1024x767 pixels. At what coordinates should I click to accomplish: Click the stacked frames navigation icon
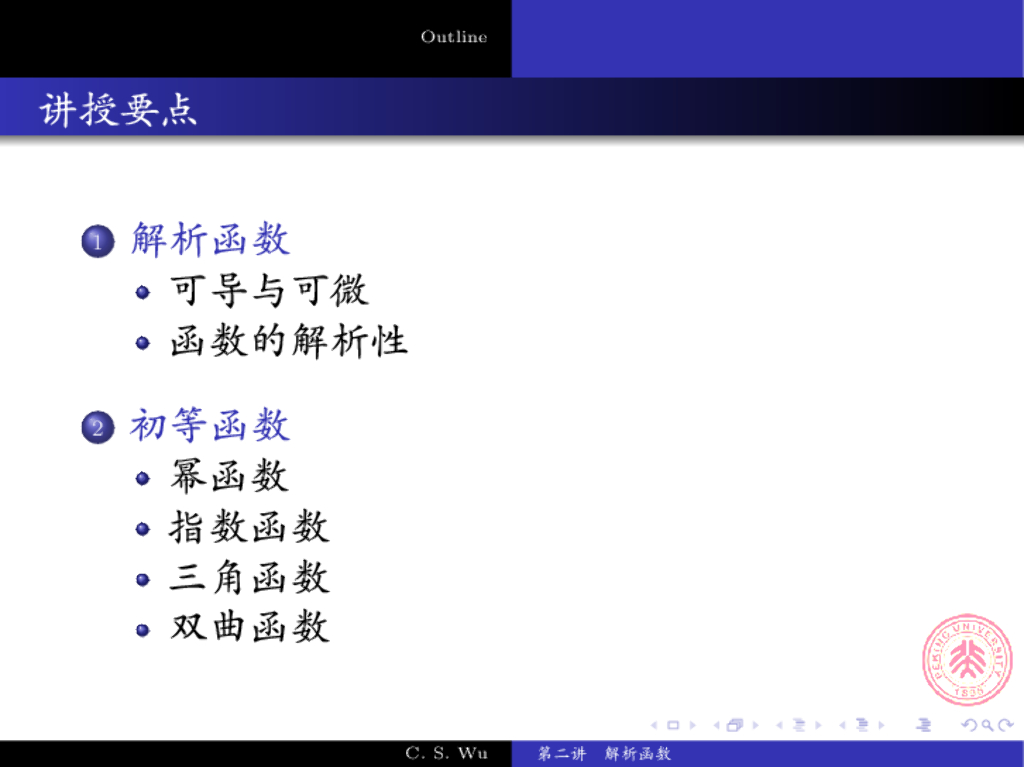click(x=735, y=725)
